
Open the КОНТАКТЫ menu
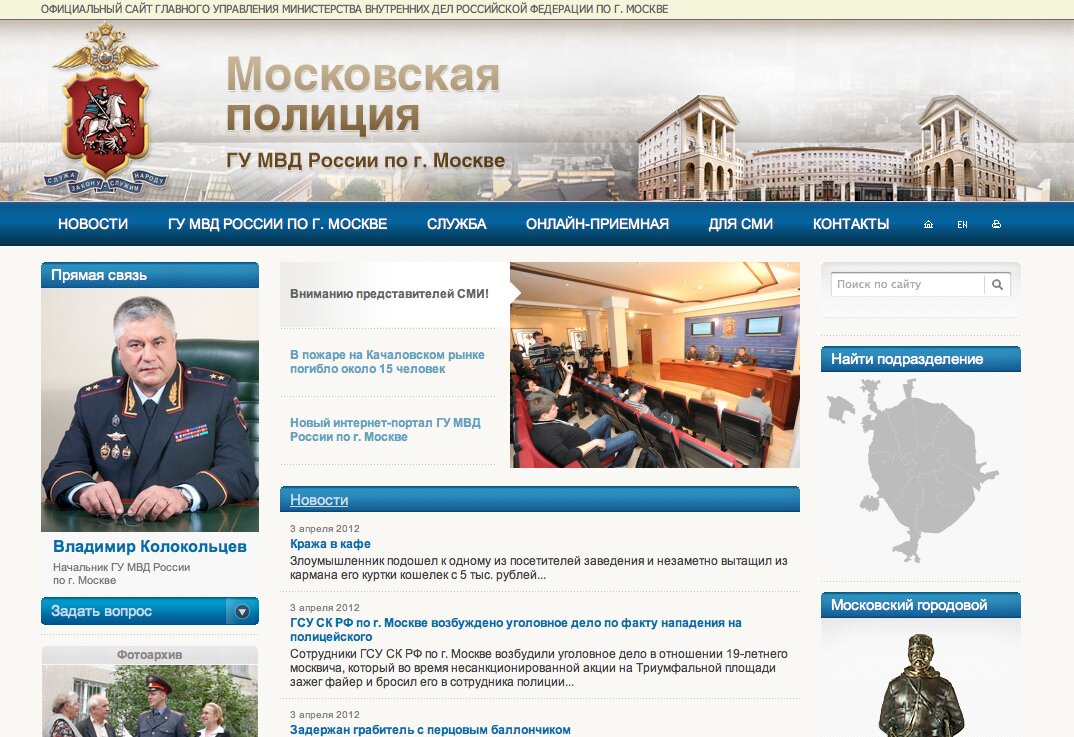pos(849,224)
